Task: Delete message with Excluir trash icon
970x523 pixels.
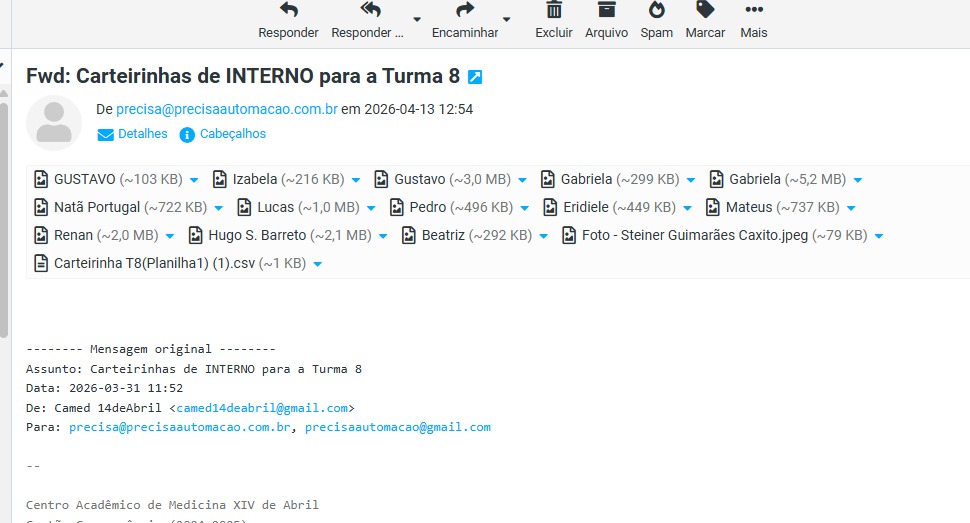Action: [x=553, y=11]
